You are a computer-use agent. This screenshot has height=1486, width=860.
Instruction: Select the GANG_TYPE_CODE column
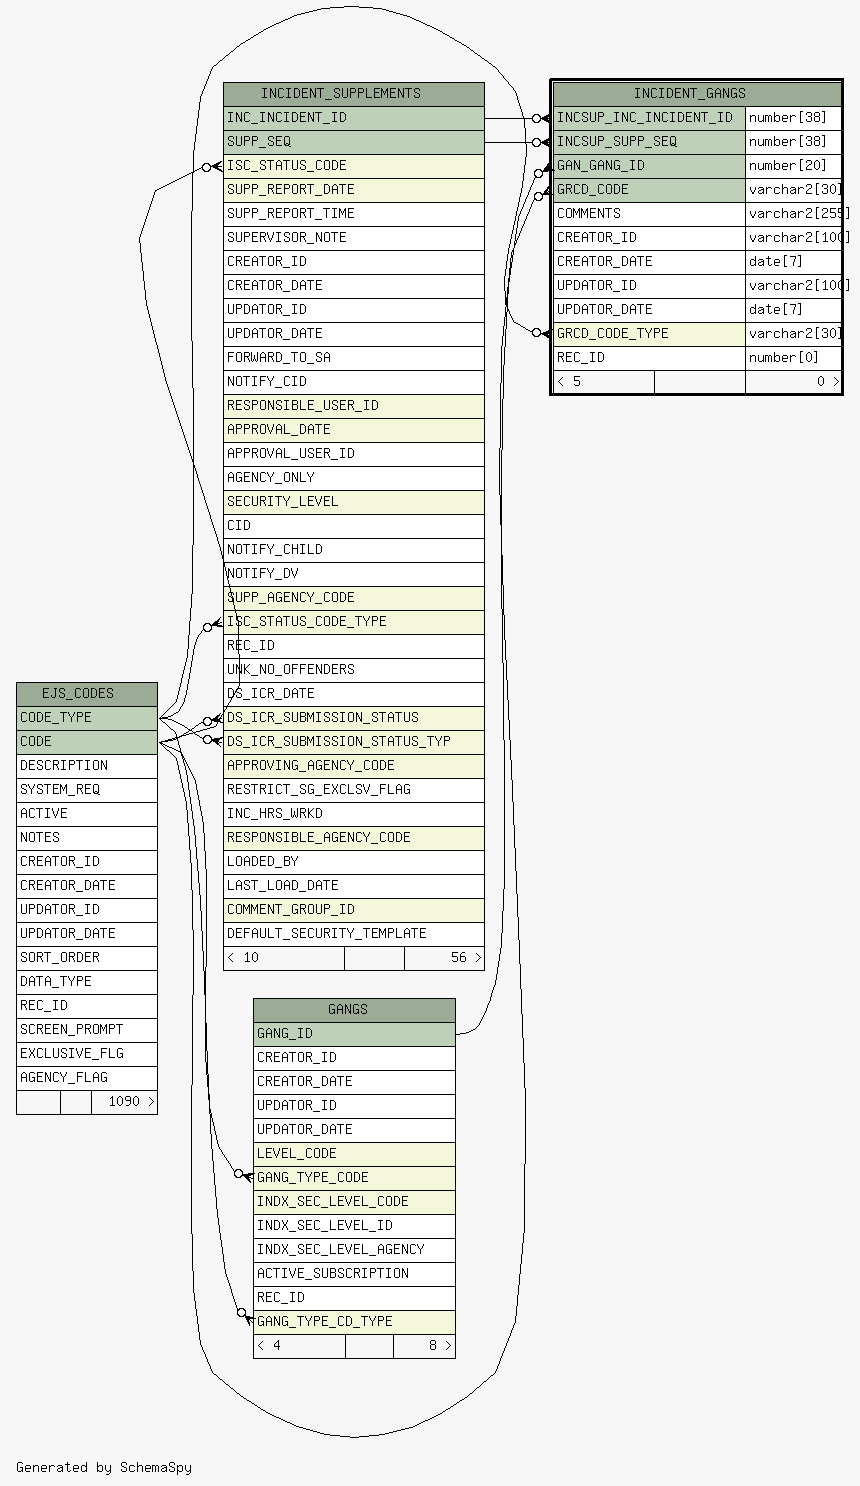point(354,1178)
